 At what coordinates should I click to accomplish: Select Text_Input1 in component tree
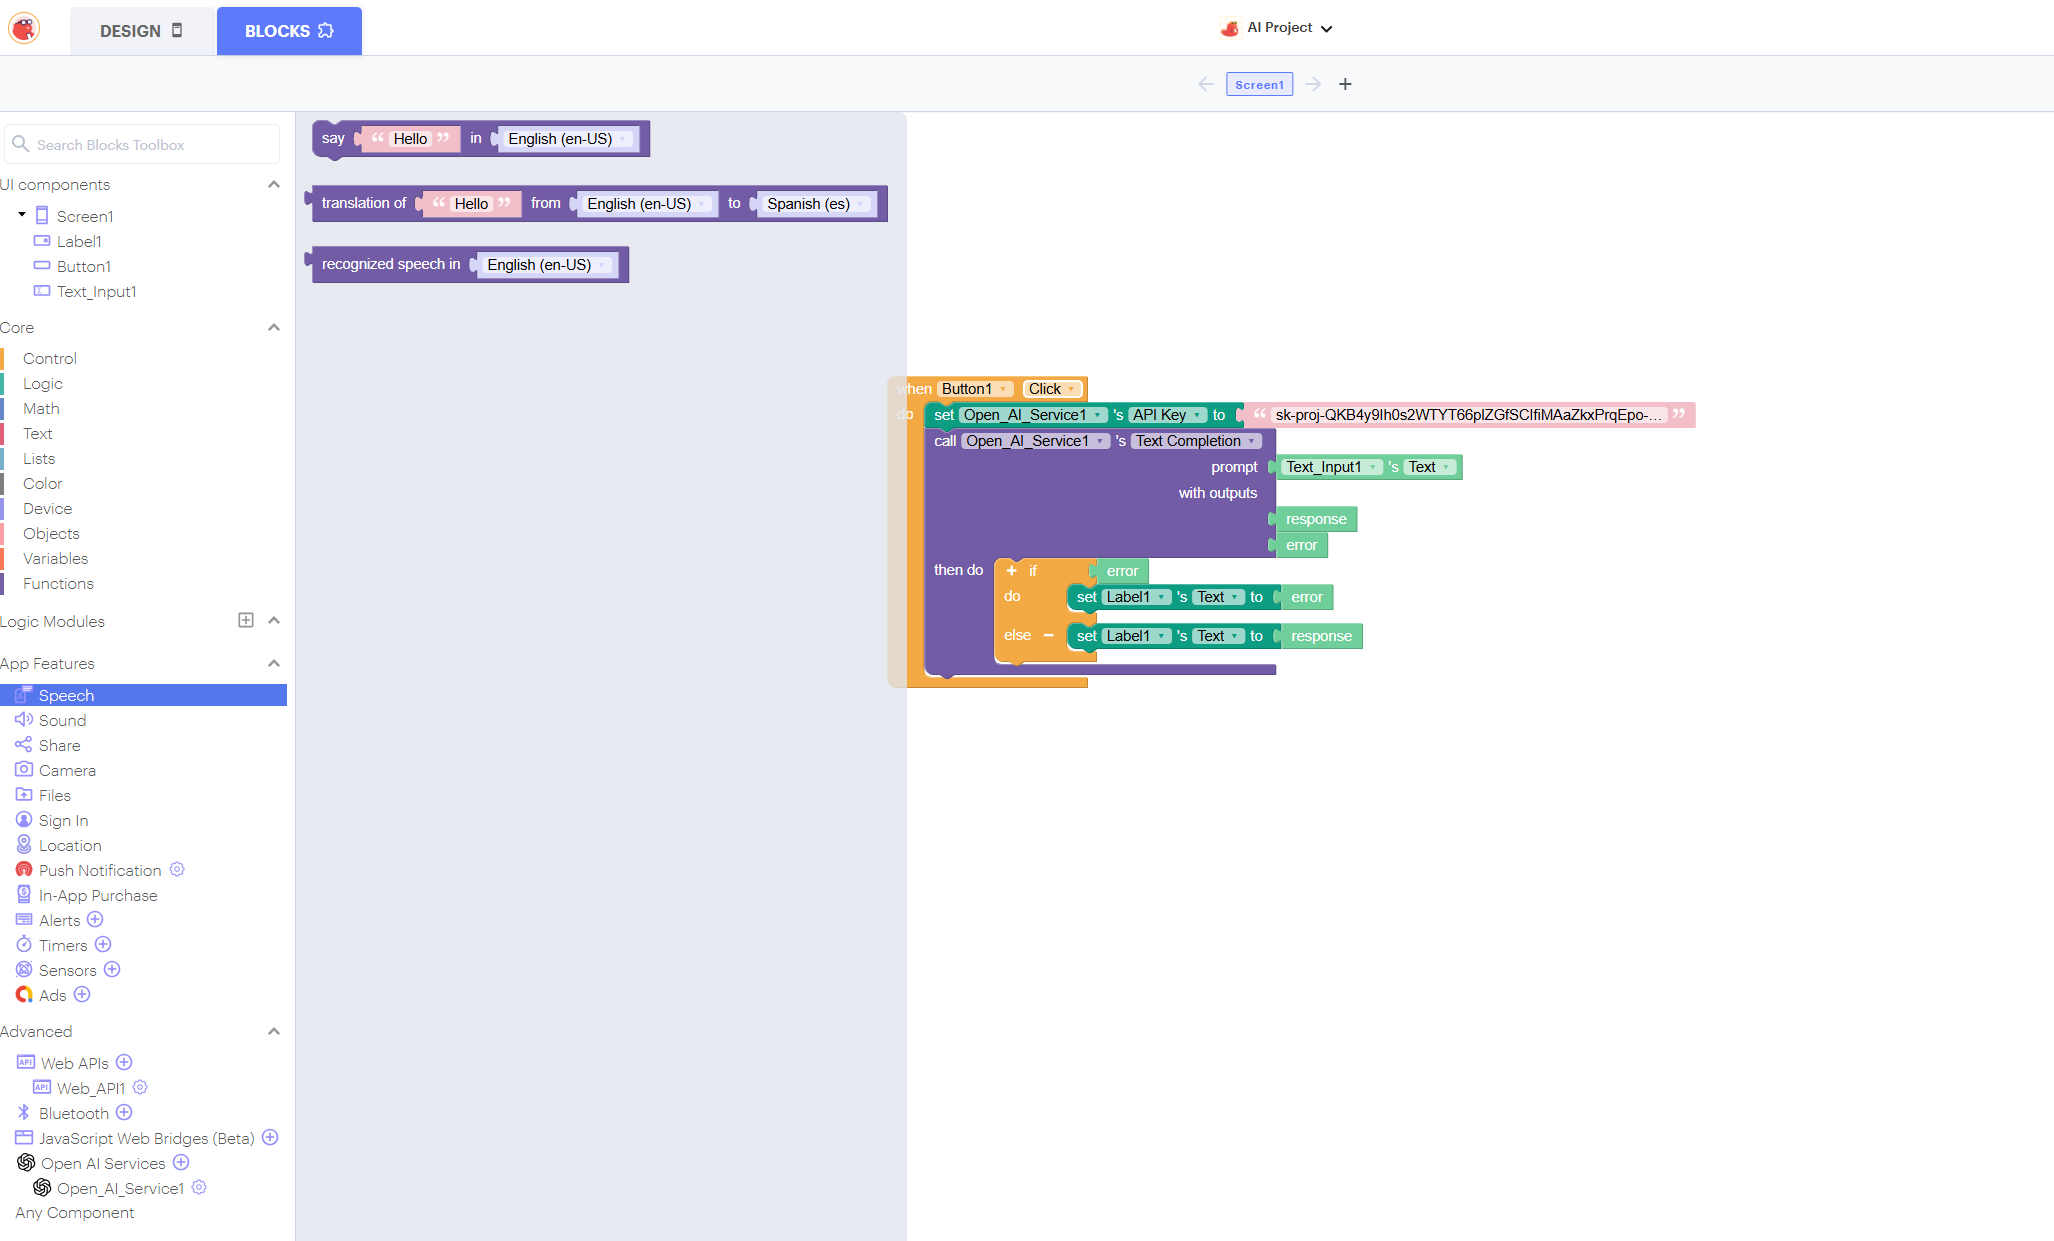tap(96, 291)
